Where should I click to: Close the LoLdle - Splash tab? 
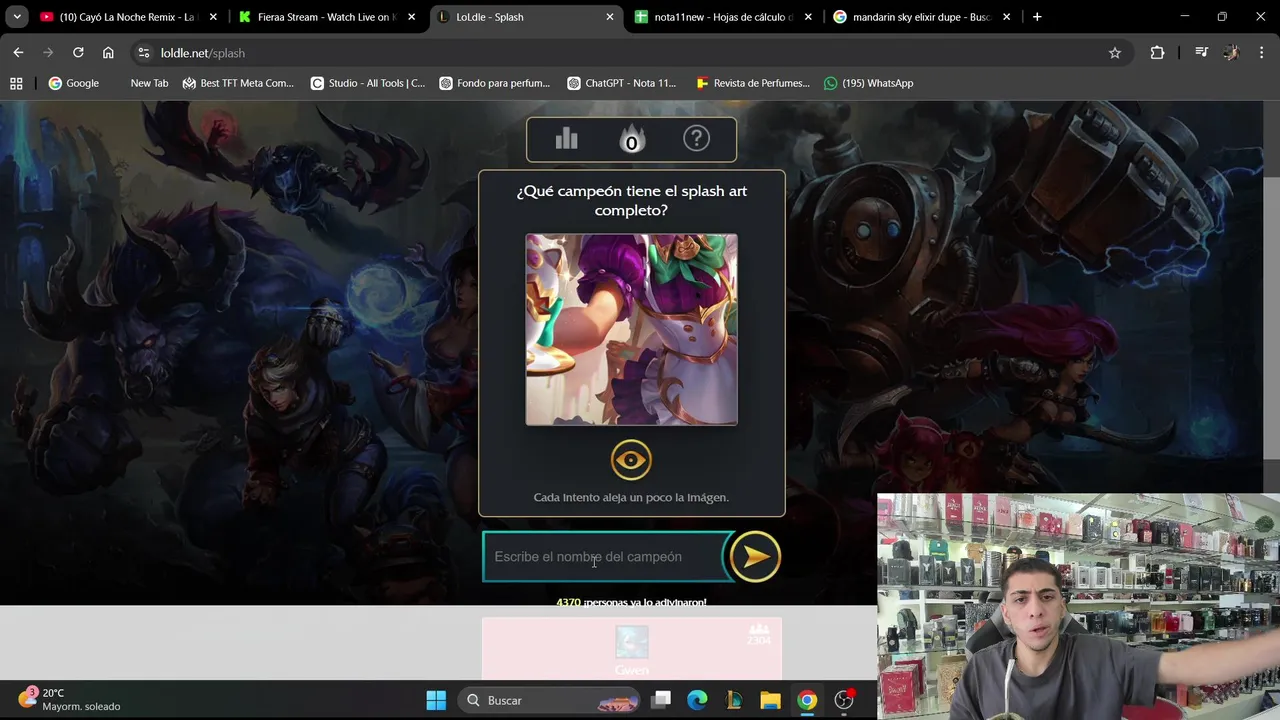610,17
